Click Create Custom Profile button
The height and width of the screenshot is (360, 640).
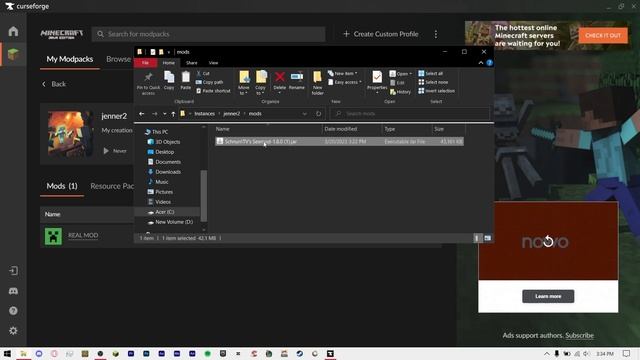tap(381, 34)
